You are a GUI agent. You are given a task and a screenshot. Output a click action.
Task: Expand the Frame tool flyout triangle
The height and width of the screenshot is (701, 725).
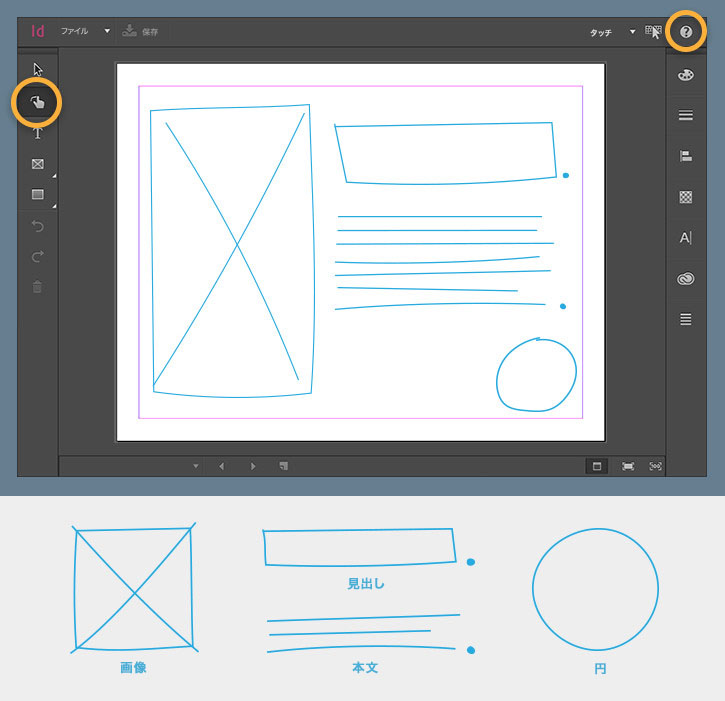coord(54,176)
